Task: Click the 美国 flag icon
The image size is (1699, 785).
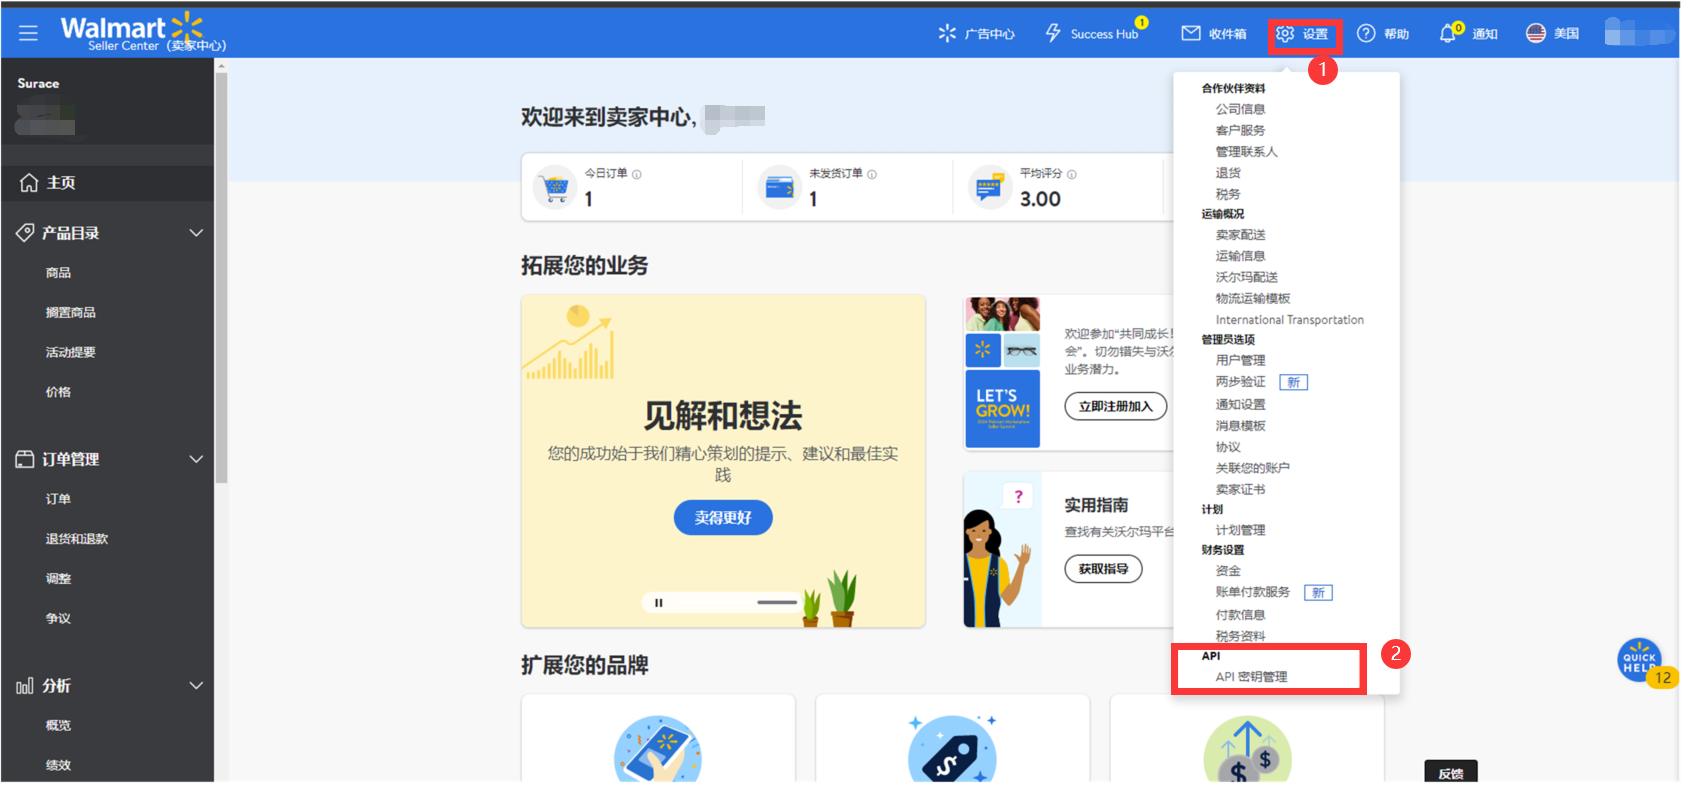Action: pyautogui.click(x=1536, y=33)
